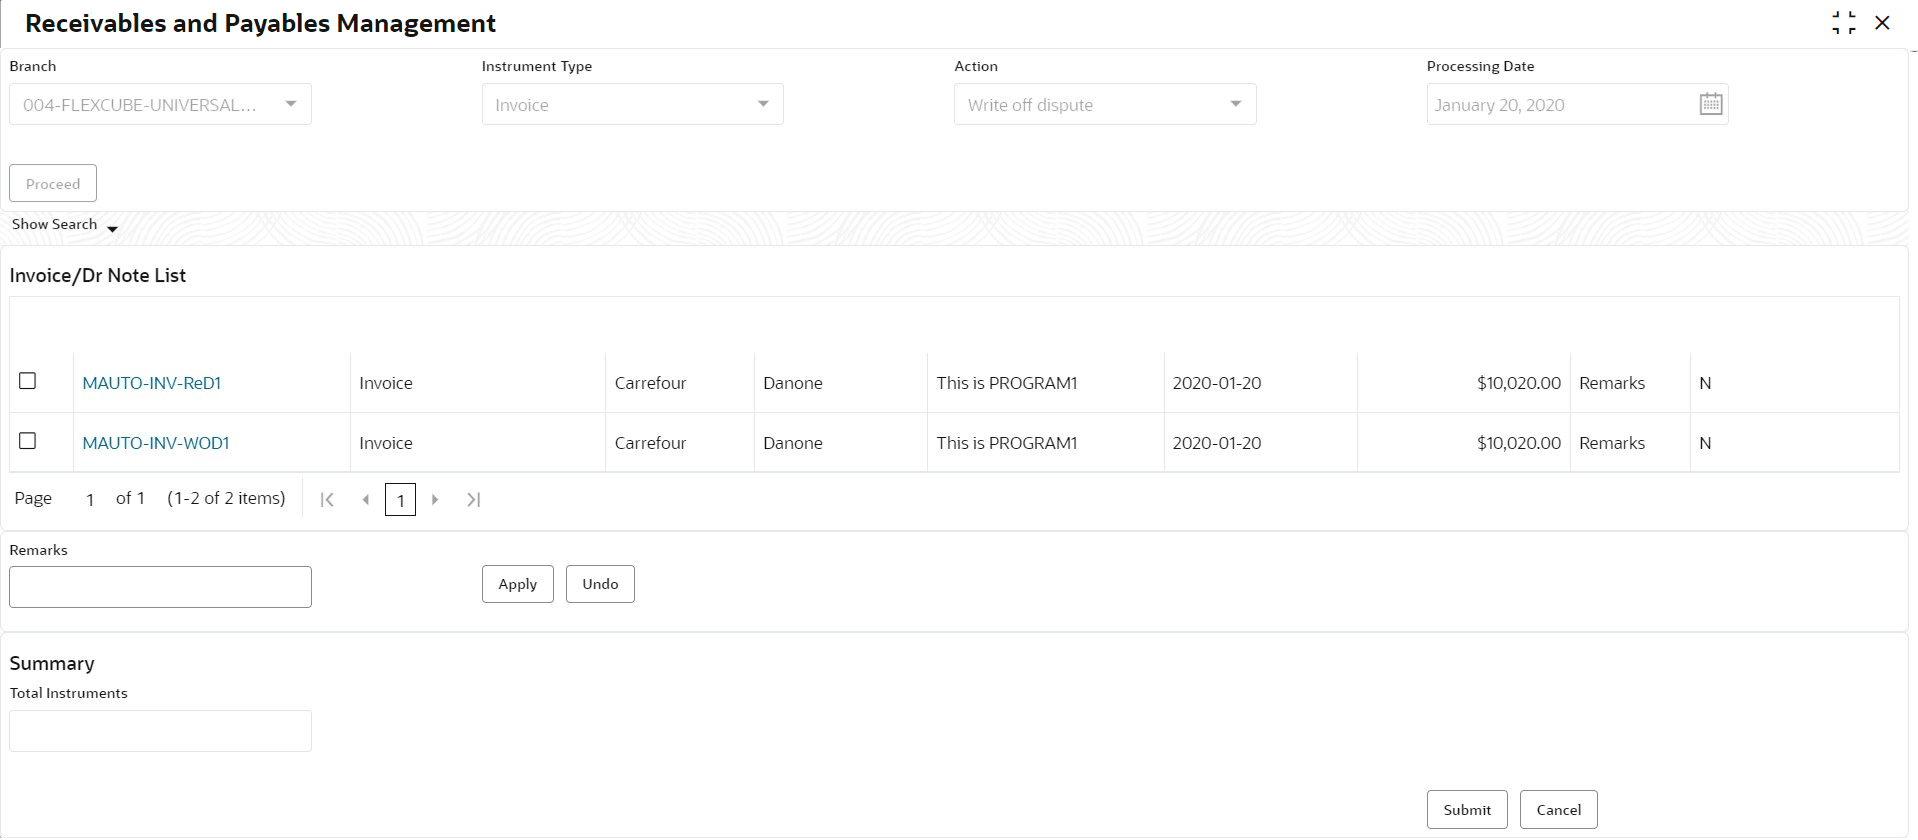This screenshot has width=1918, height=840.
Task: Select the MAUTO-INV-ReD1 invoice checkbox
Action: 28,381
